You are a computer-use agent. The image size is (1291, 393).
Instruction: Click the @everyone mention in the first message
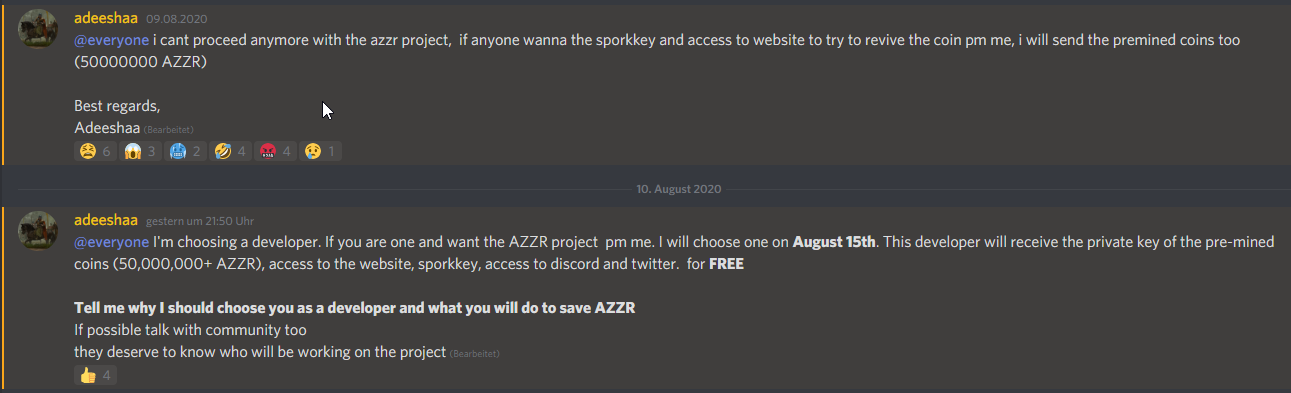(111, 40)
